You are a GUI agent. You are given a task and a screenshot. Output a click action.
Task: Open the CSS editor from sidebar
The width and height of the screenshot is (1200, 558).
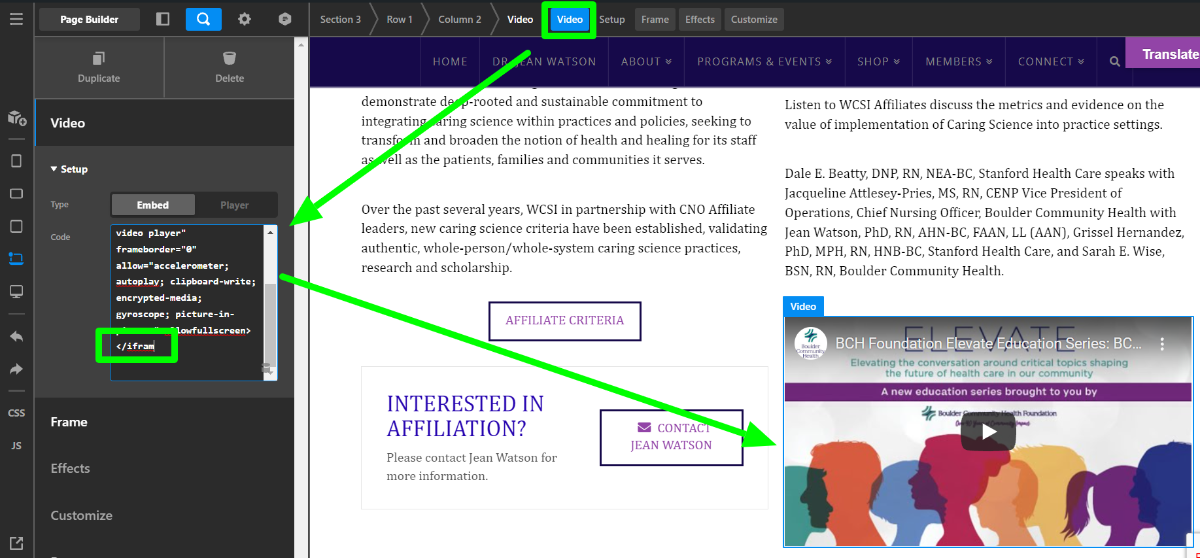[x=16, y=413]
